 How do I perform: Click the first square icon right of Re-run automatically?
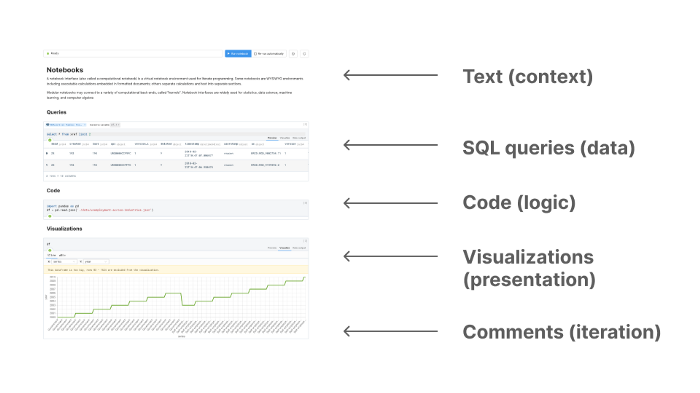coord(293,54)
